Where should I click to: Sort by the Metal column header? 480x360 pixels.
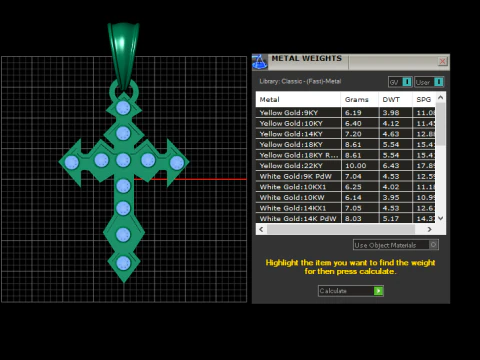tap(298, 99)
